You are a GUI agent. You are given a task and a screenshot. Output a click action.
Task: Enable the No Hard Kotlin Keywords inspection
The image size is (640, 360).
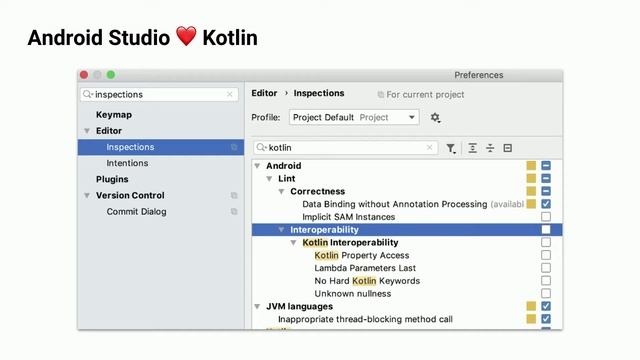click(x=546, y=280)
